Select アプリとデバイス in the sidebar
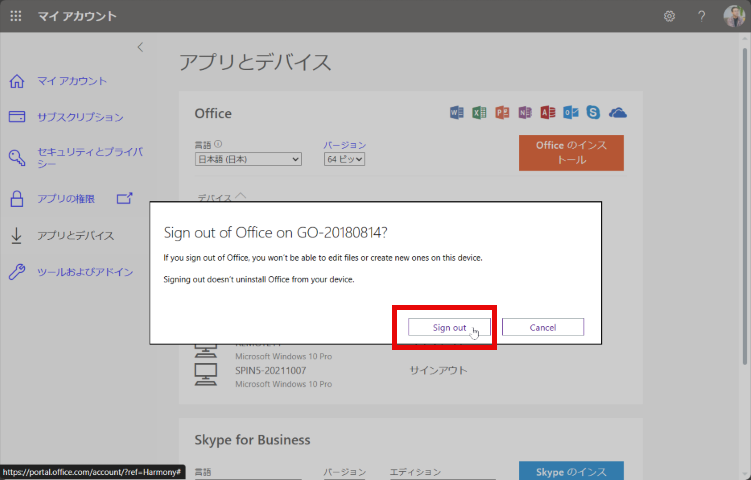The image size is (751, 480). coord(76,236)
